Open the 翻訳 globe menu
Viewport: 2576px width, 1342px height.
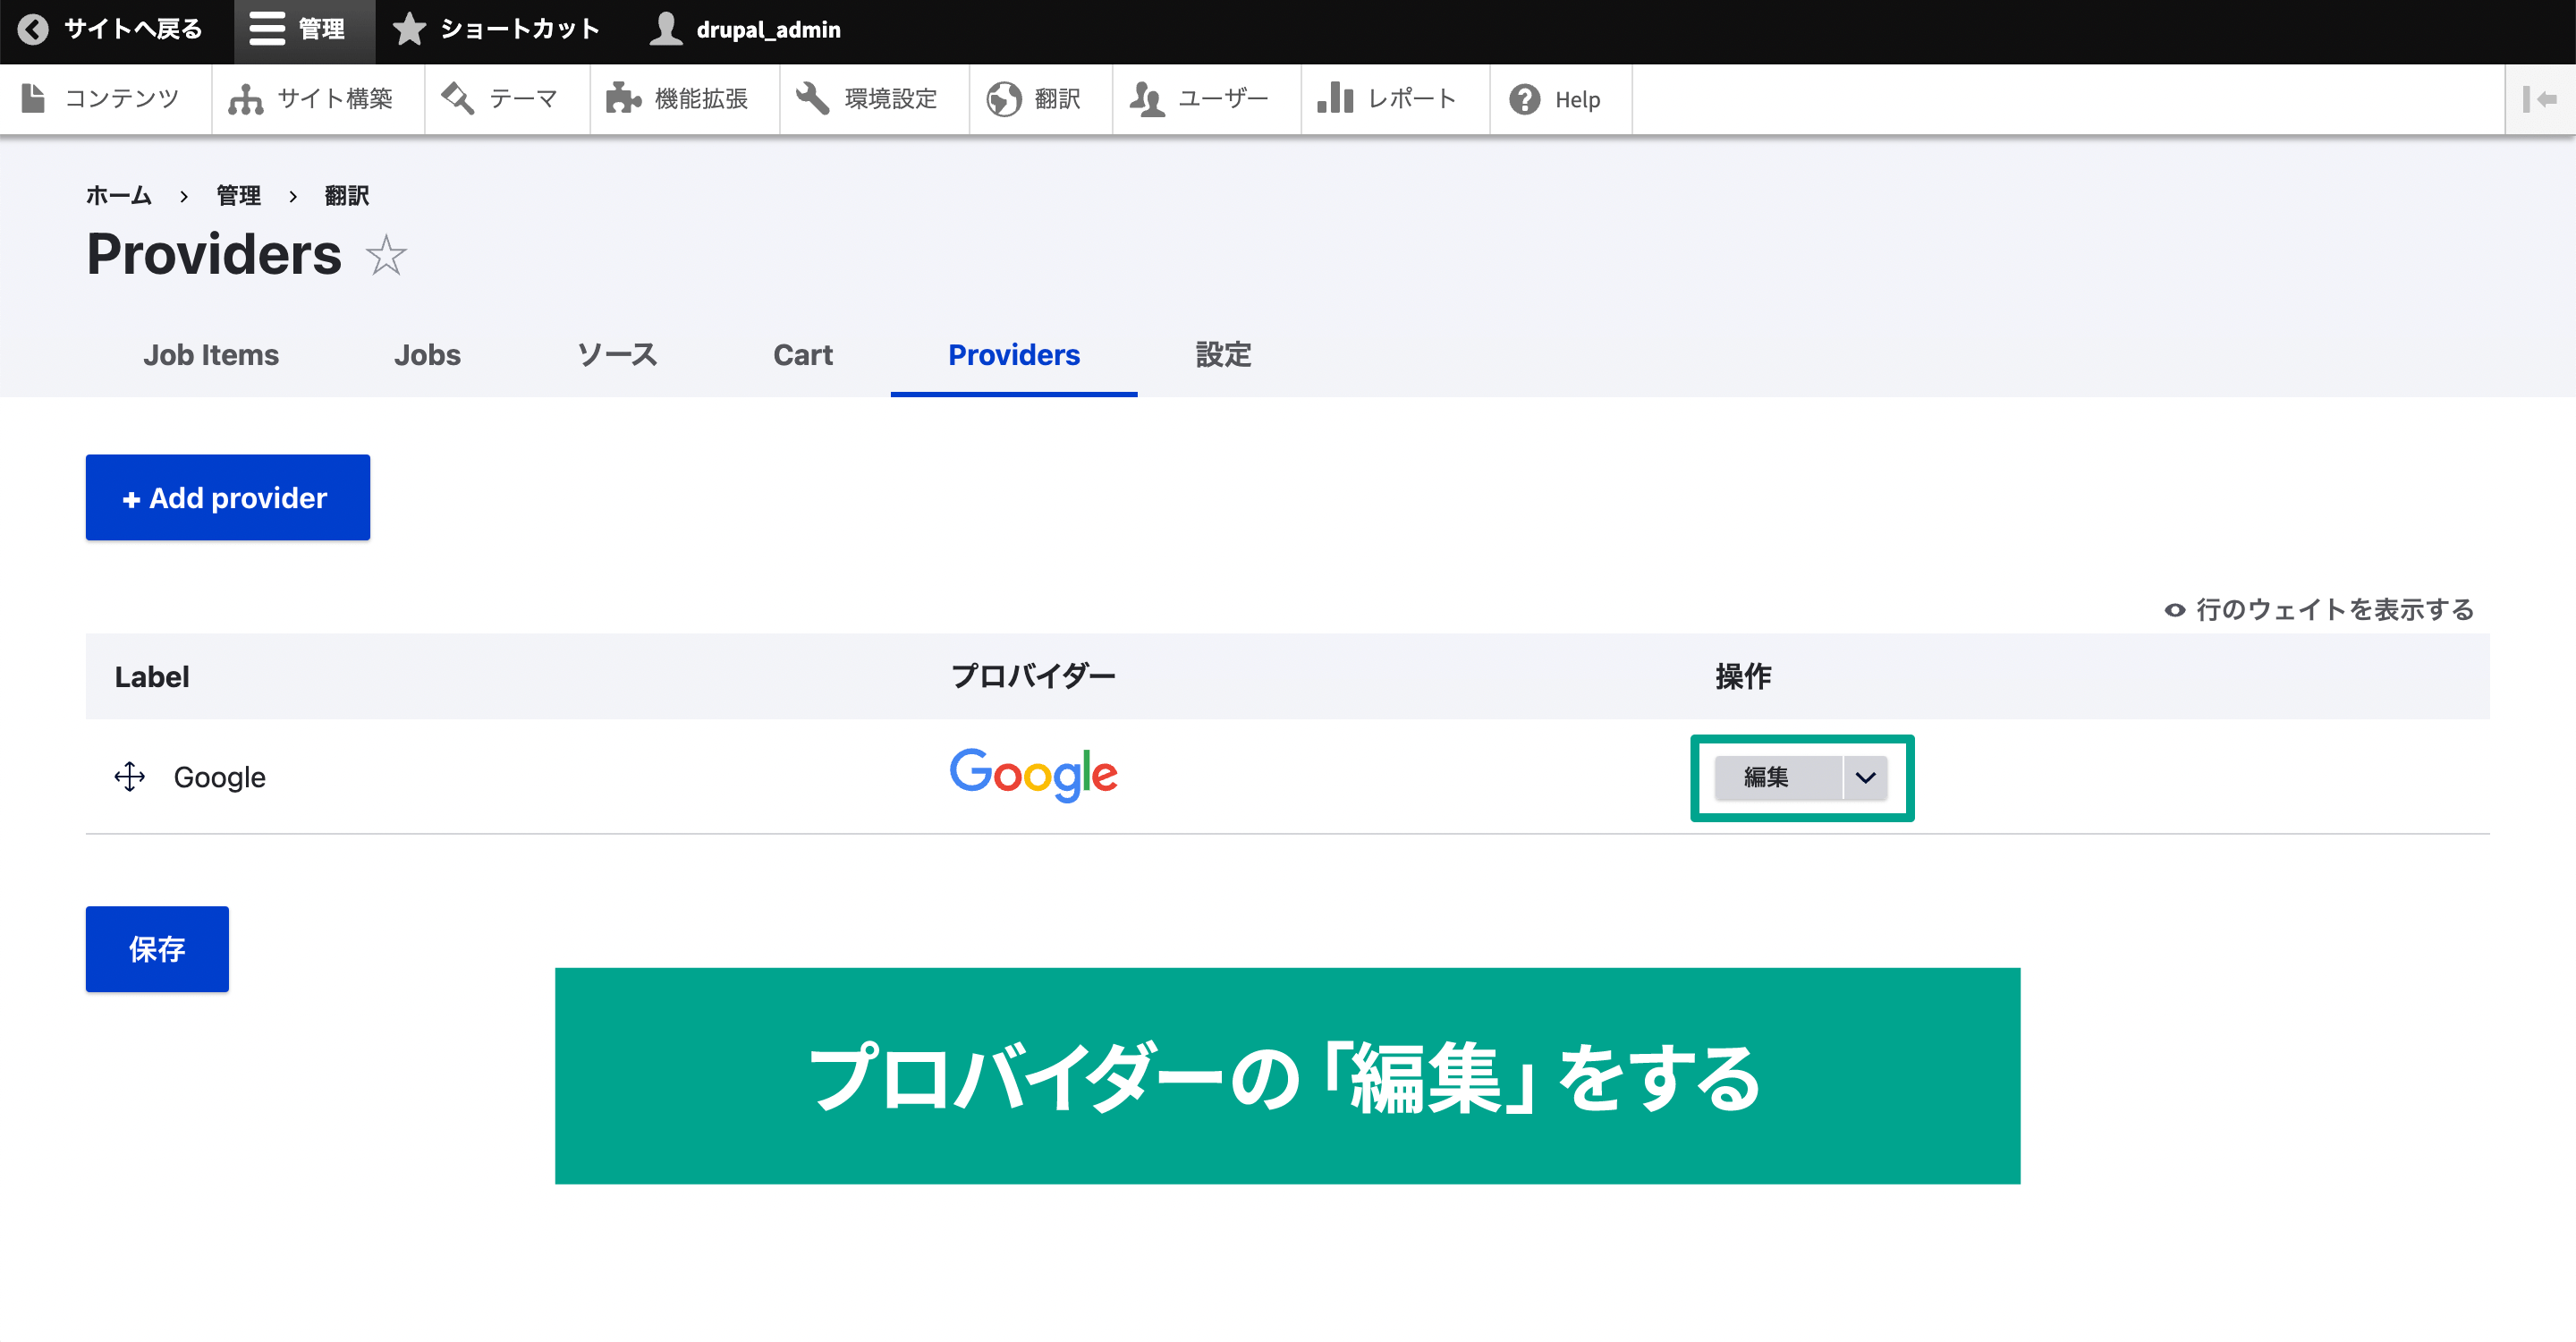(x=1039, y=99)
